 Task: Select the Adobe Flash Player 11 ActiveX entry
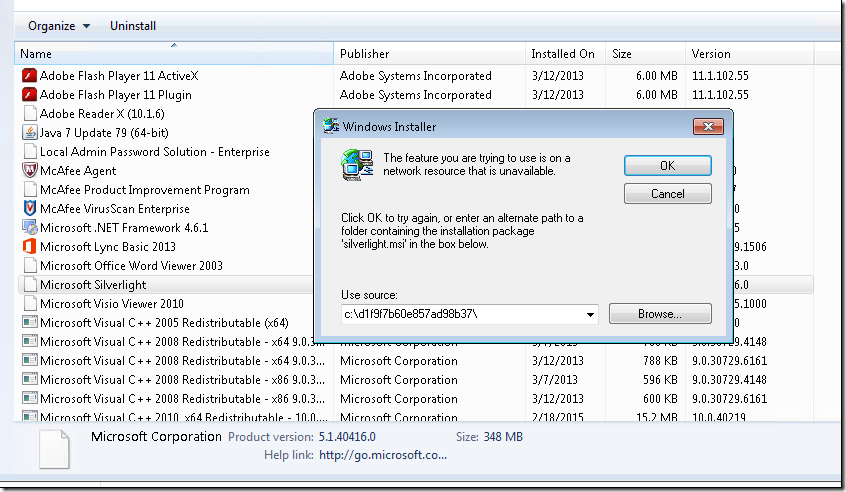[119, 76]
